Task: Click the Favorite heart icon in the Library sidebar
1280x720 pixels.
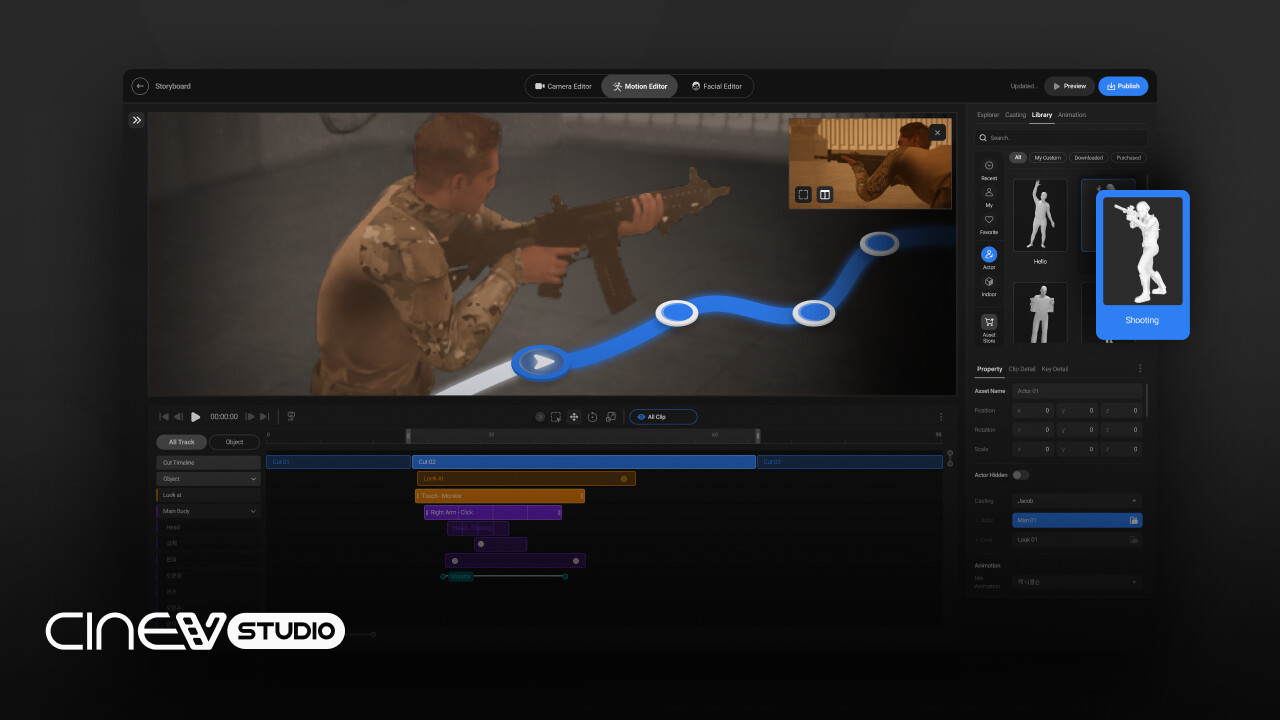Action: coord(988,218)
